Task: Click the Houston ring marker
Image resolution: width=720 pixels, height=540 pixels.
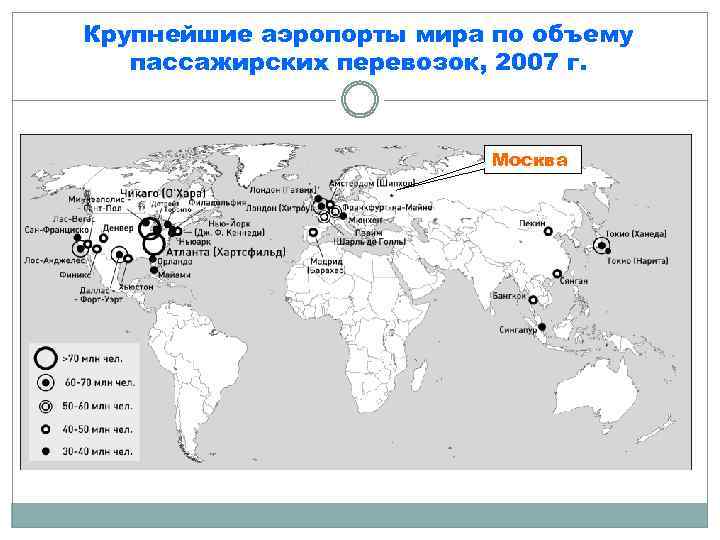Action: [128, 259]
